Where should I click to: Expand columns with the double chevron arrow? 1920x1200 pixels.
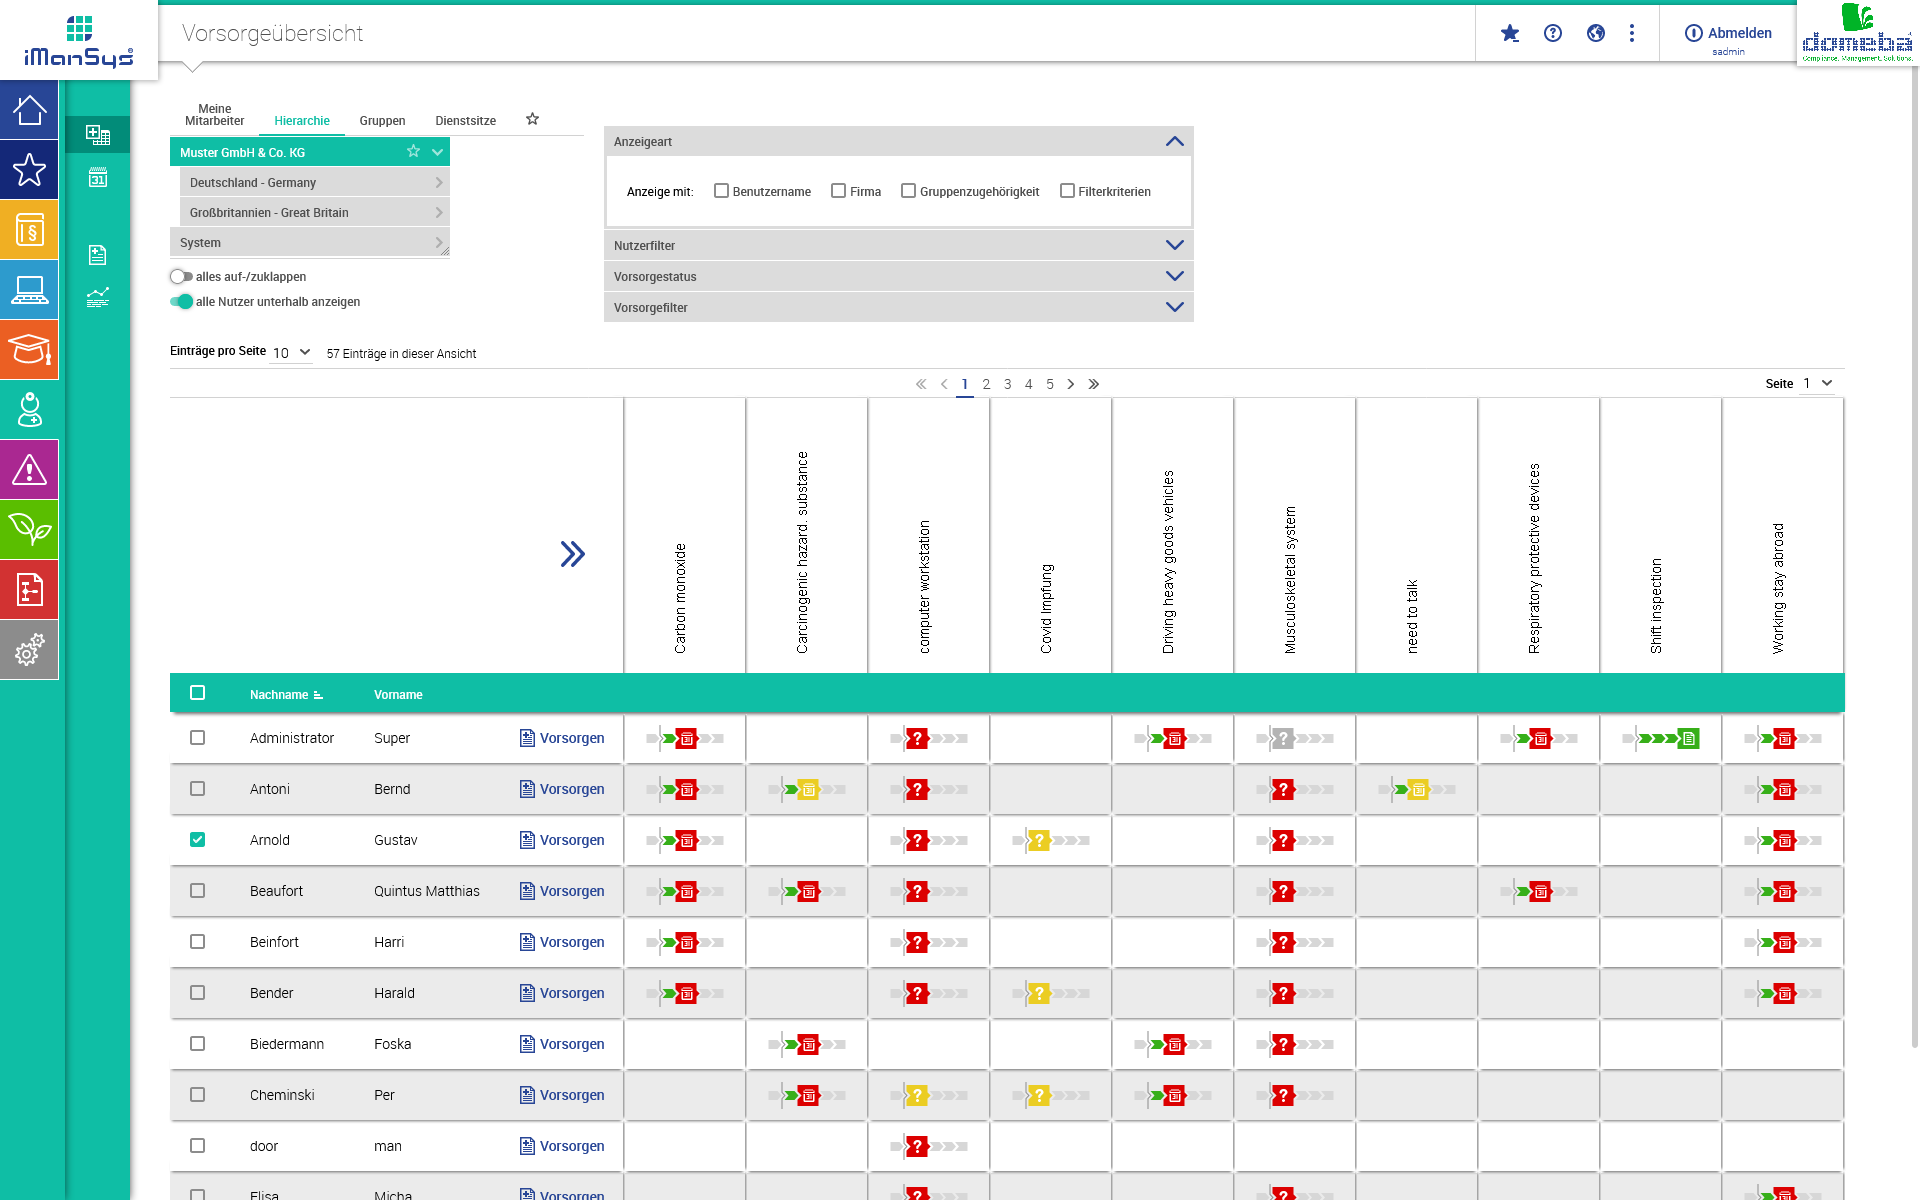[572, 554]
